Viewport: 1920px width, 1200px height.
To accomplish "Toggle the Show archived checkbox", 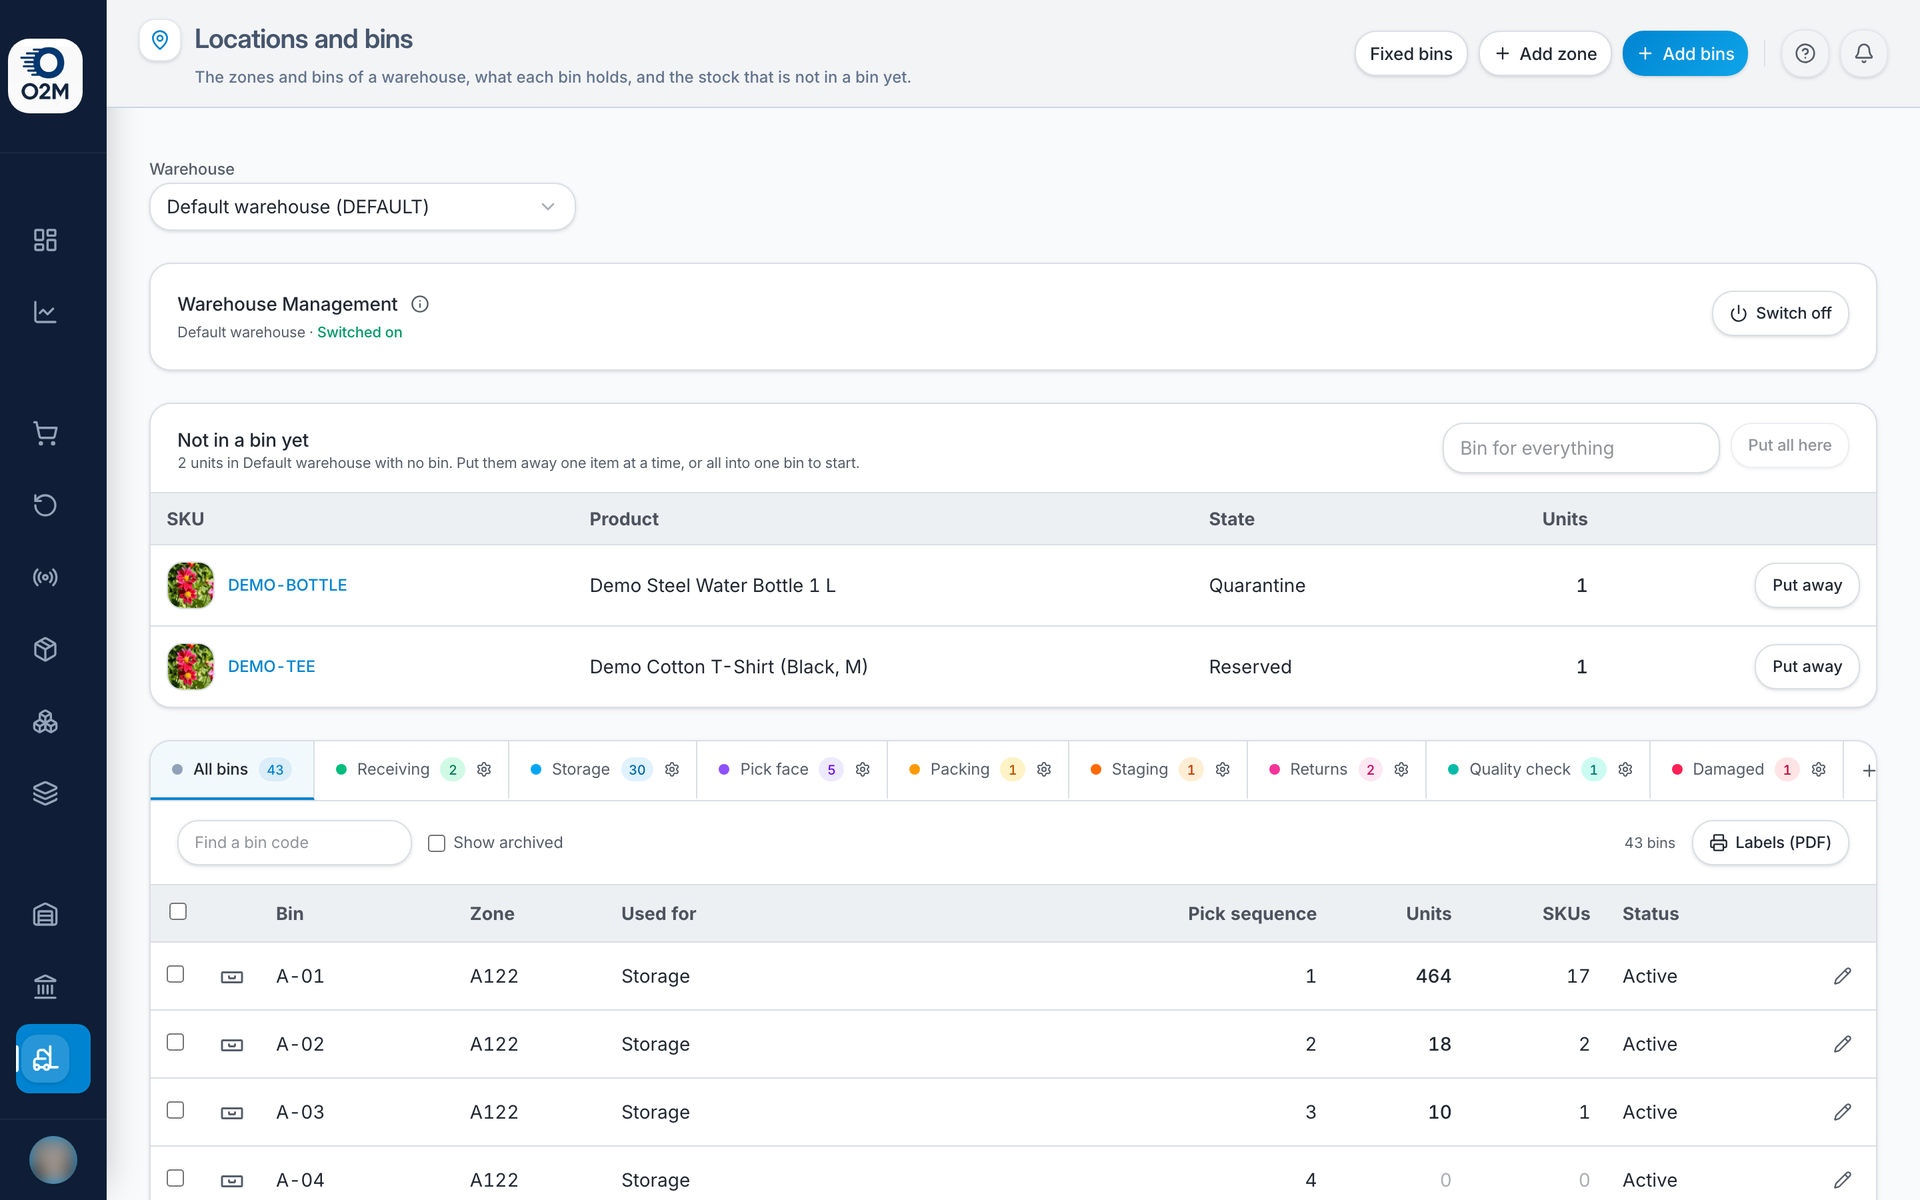I will [437, 843].
